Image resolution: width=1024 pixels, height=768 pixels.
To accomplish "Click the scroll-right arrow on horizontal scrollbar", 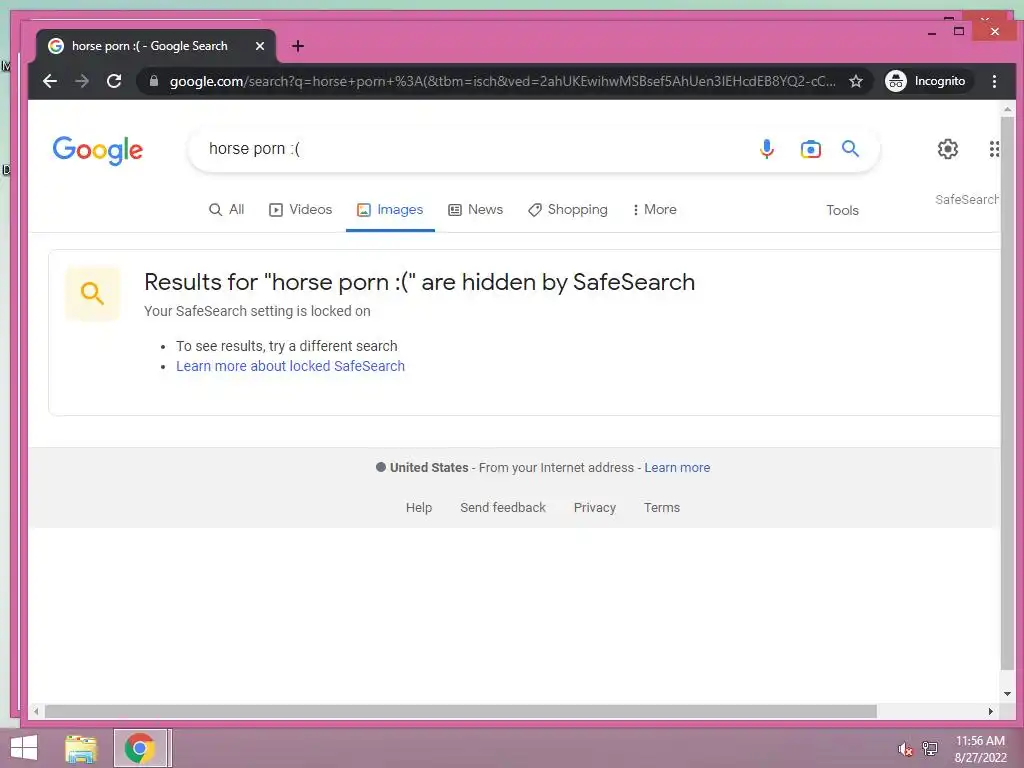I will click(x=990, y=711).
